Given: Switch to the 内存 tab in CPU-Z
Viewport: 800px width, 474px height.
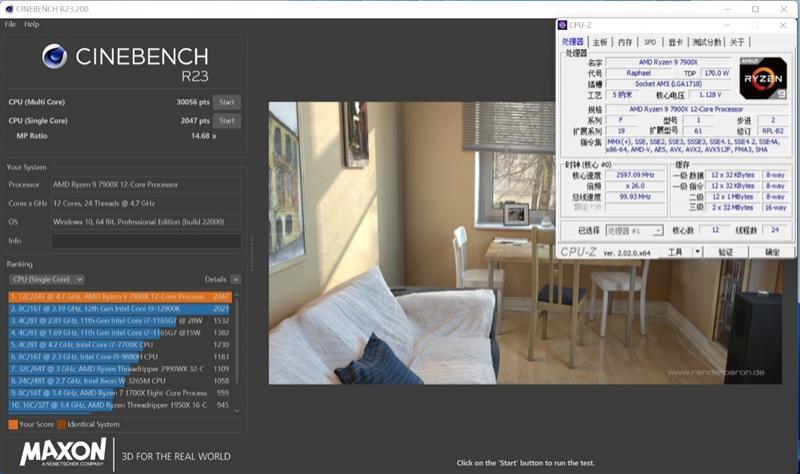Looking at the screenshot, I should tap(625, 42).
